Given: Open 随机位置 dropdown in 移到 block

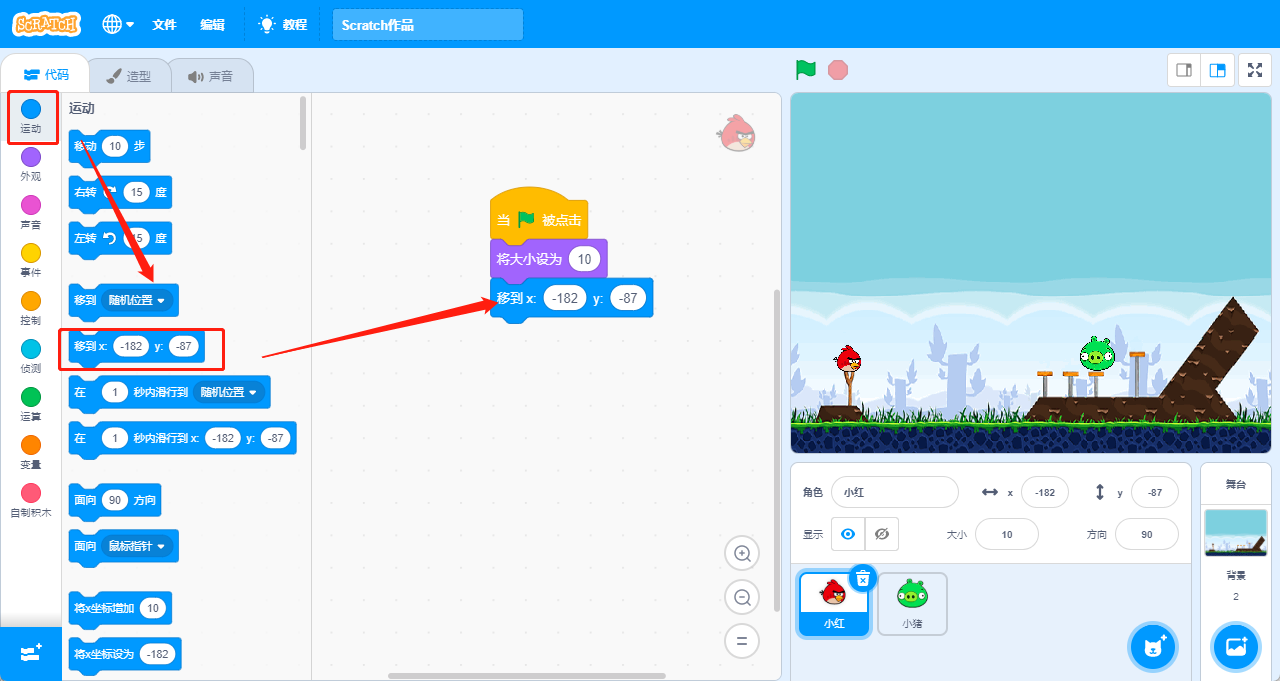Looking at the screenshot, I should [137, 300].
